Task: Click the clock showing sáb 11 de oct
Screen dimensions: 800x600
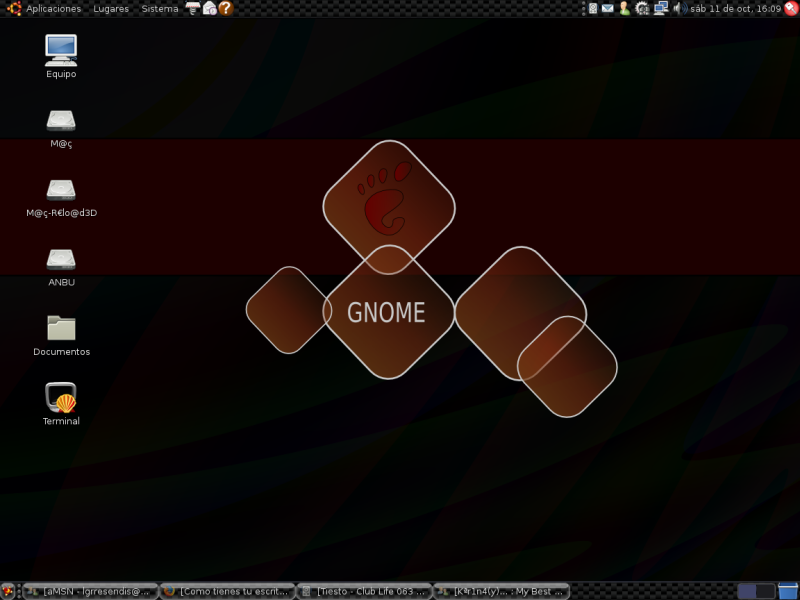Action: click(736, 9)
